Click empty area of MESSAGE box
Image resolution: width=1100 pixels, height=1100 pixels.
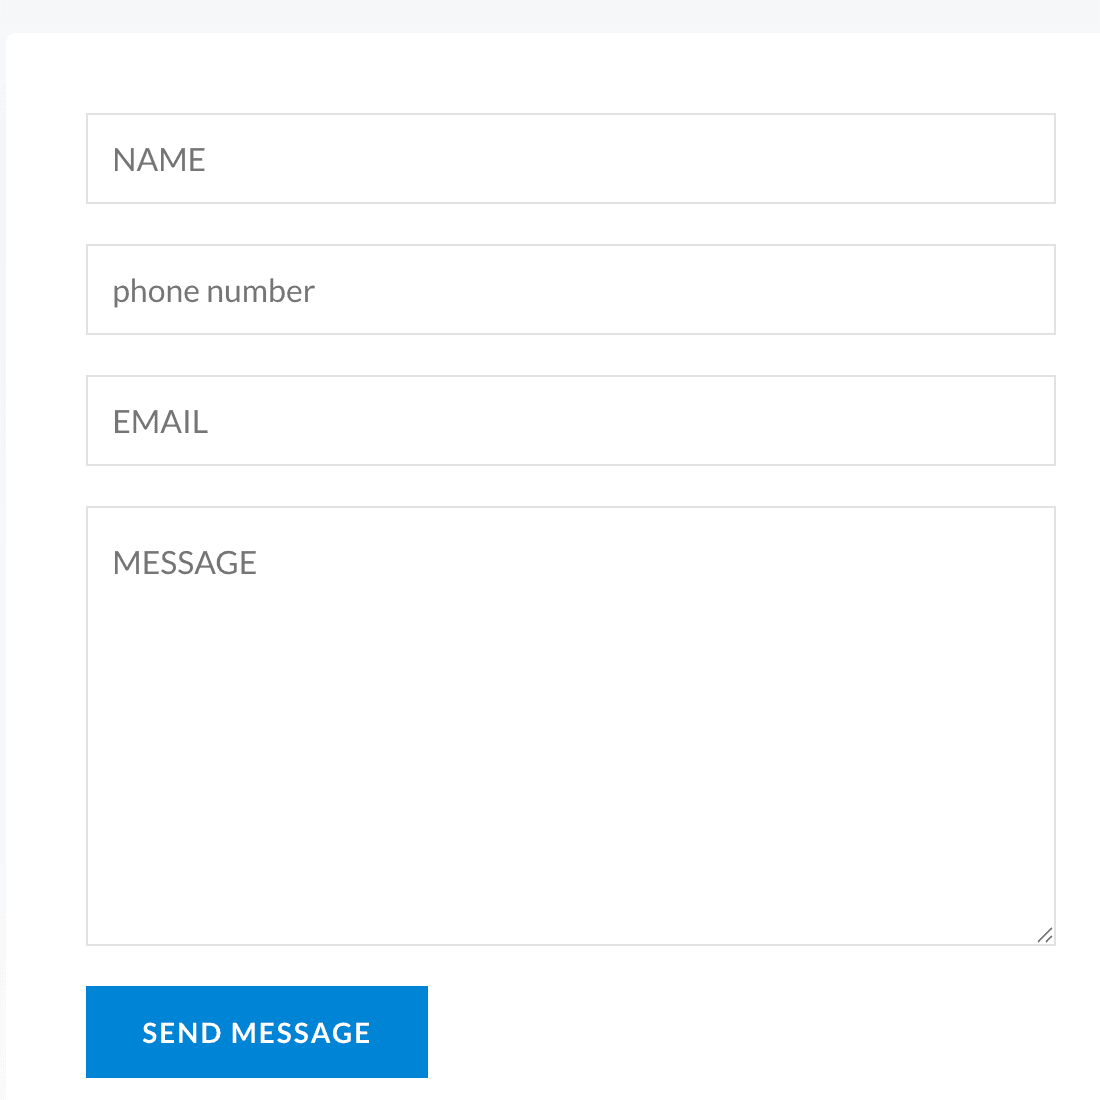(570, 758)
